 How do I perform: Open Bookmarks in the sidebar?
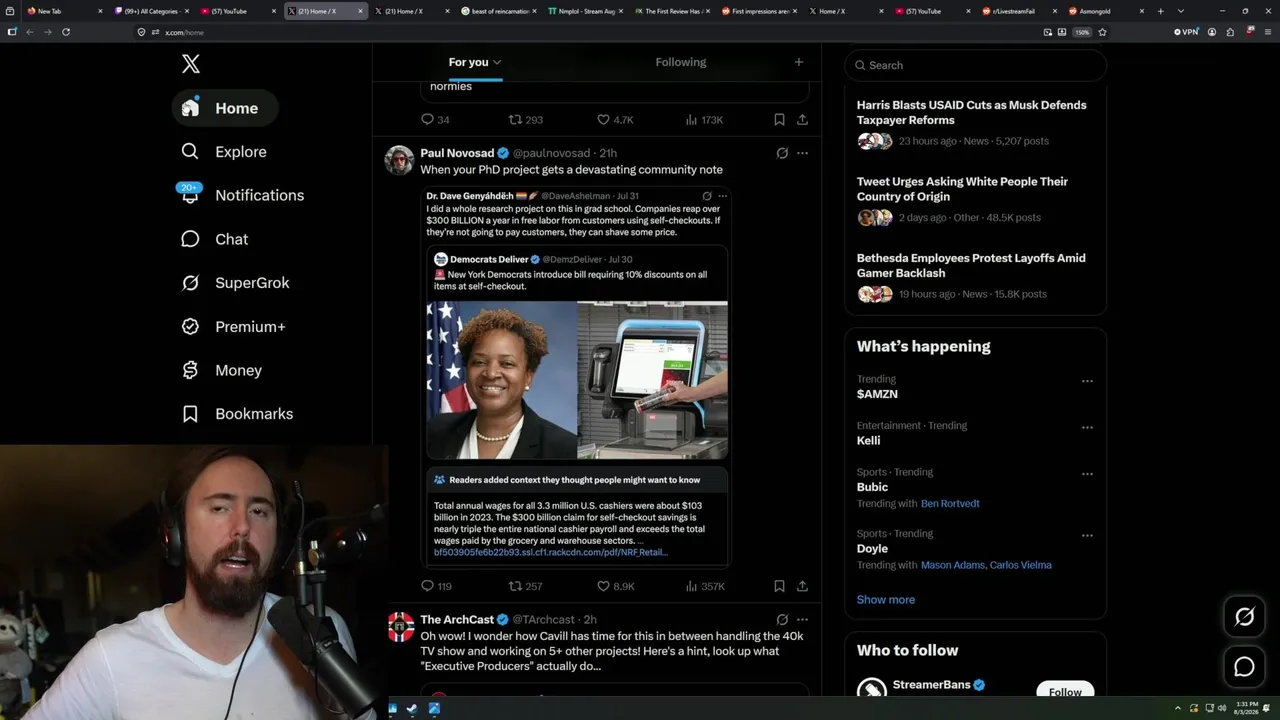tap(238, 414)
